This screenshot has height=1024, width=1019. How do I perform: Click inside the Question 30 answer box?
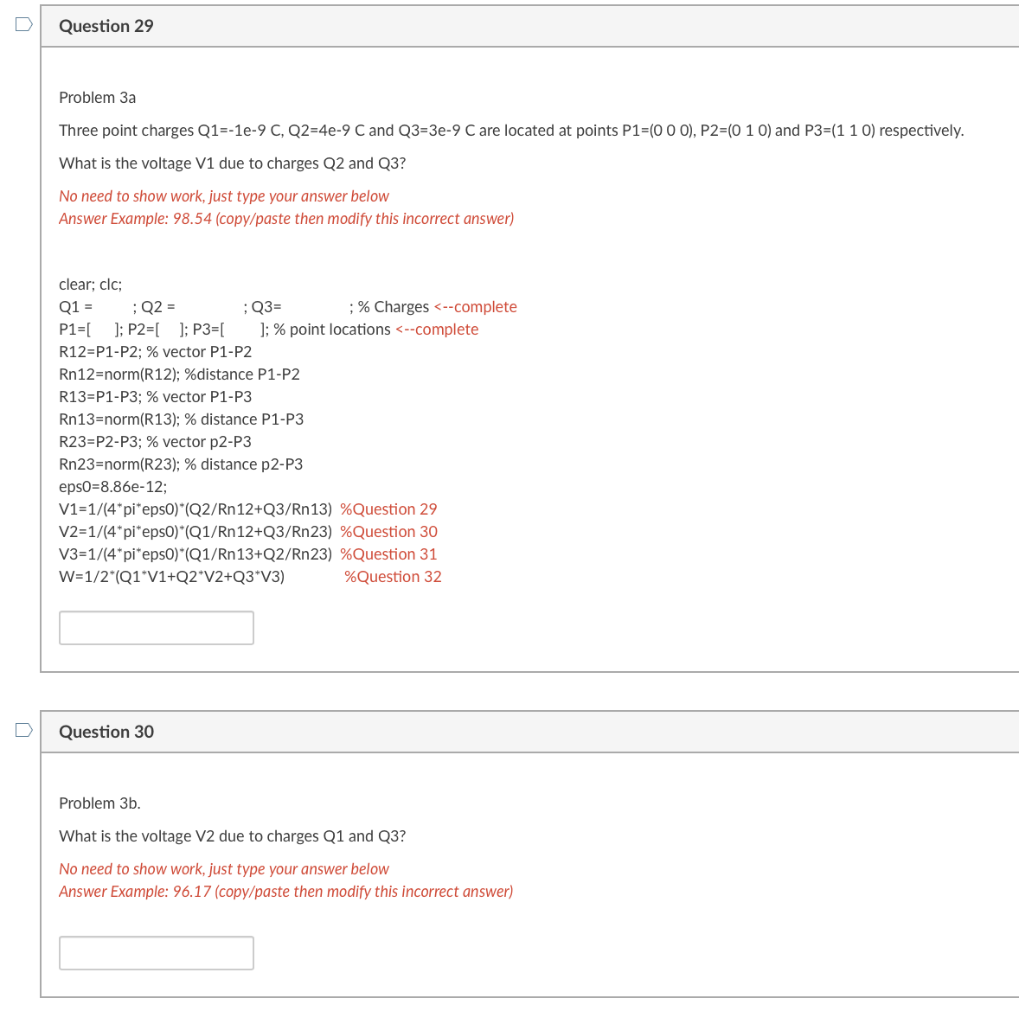pyautogui.click(x=156, y=952)
